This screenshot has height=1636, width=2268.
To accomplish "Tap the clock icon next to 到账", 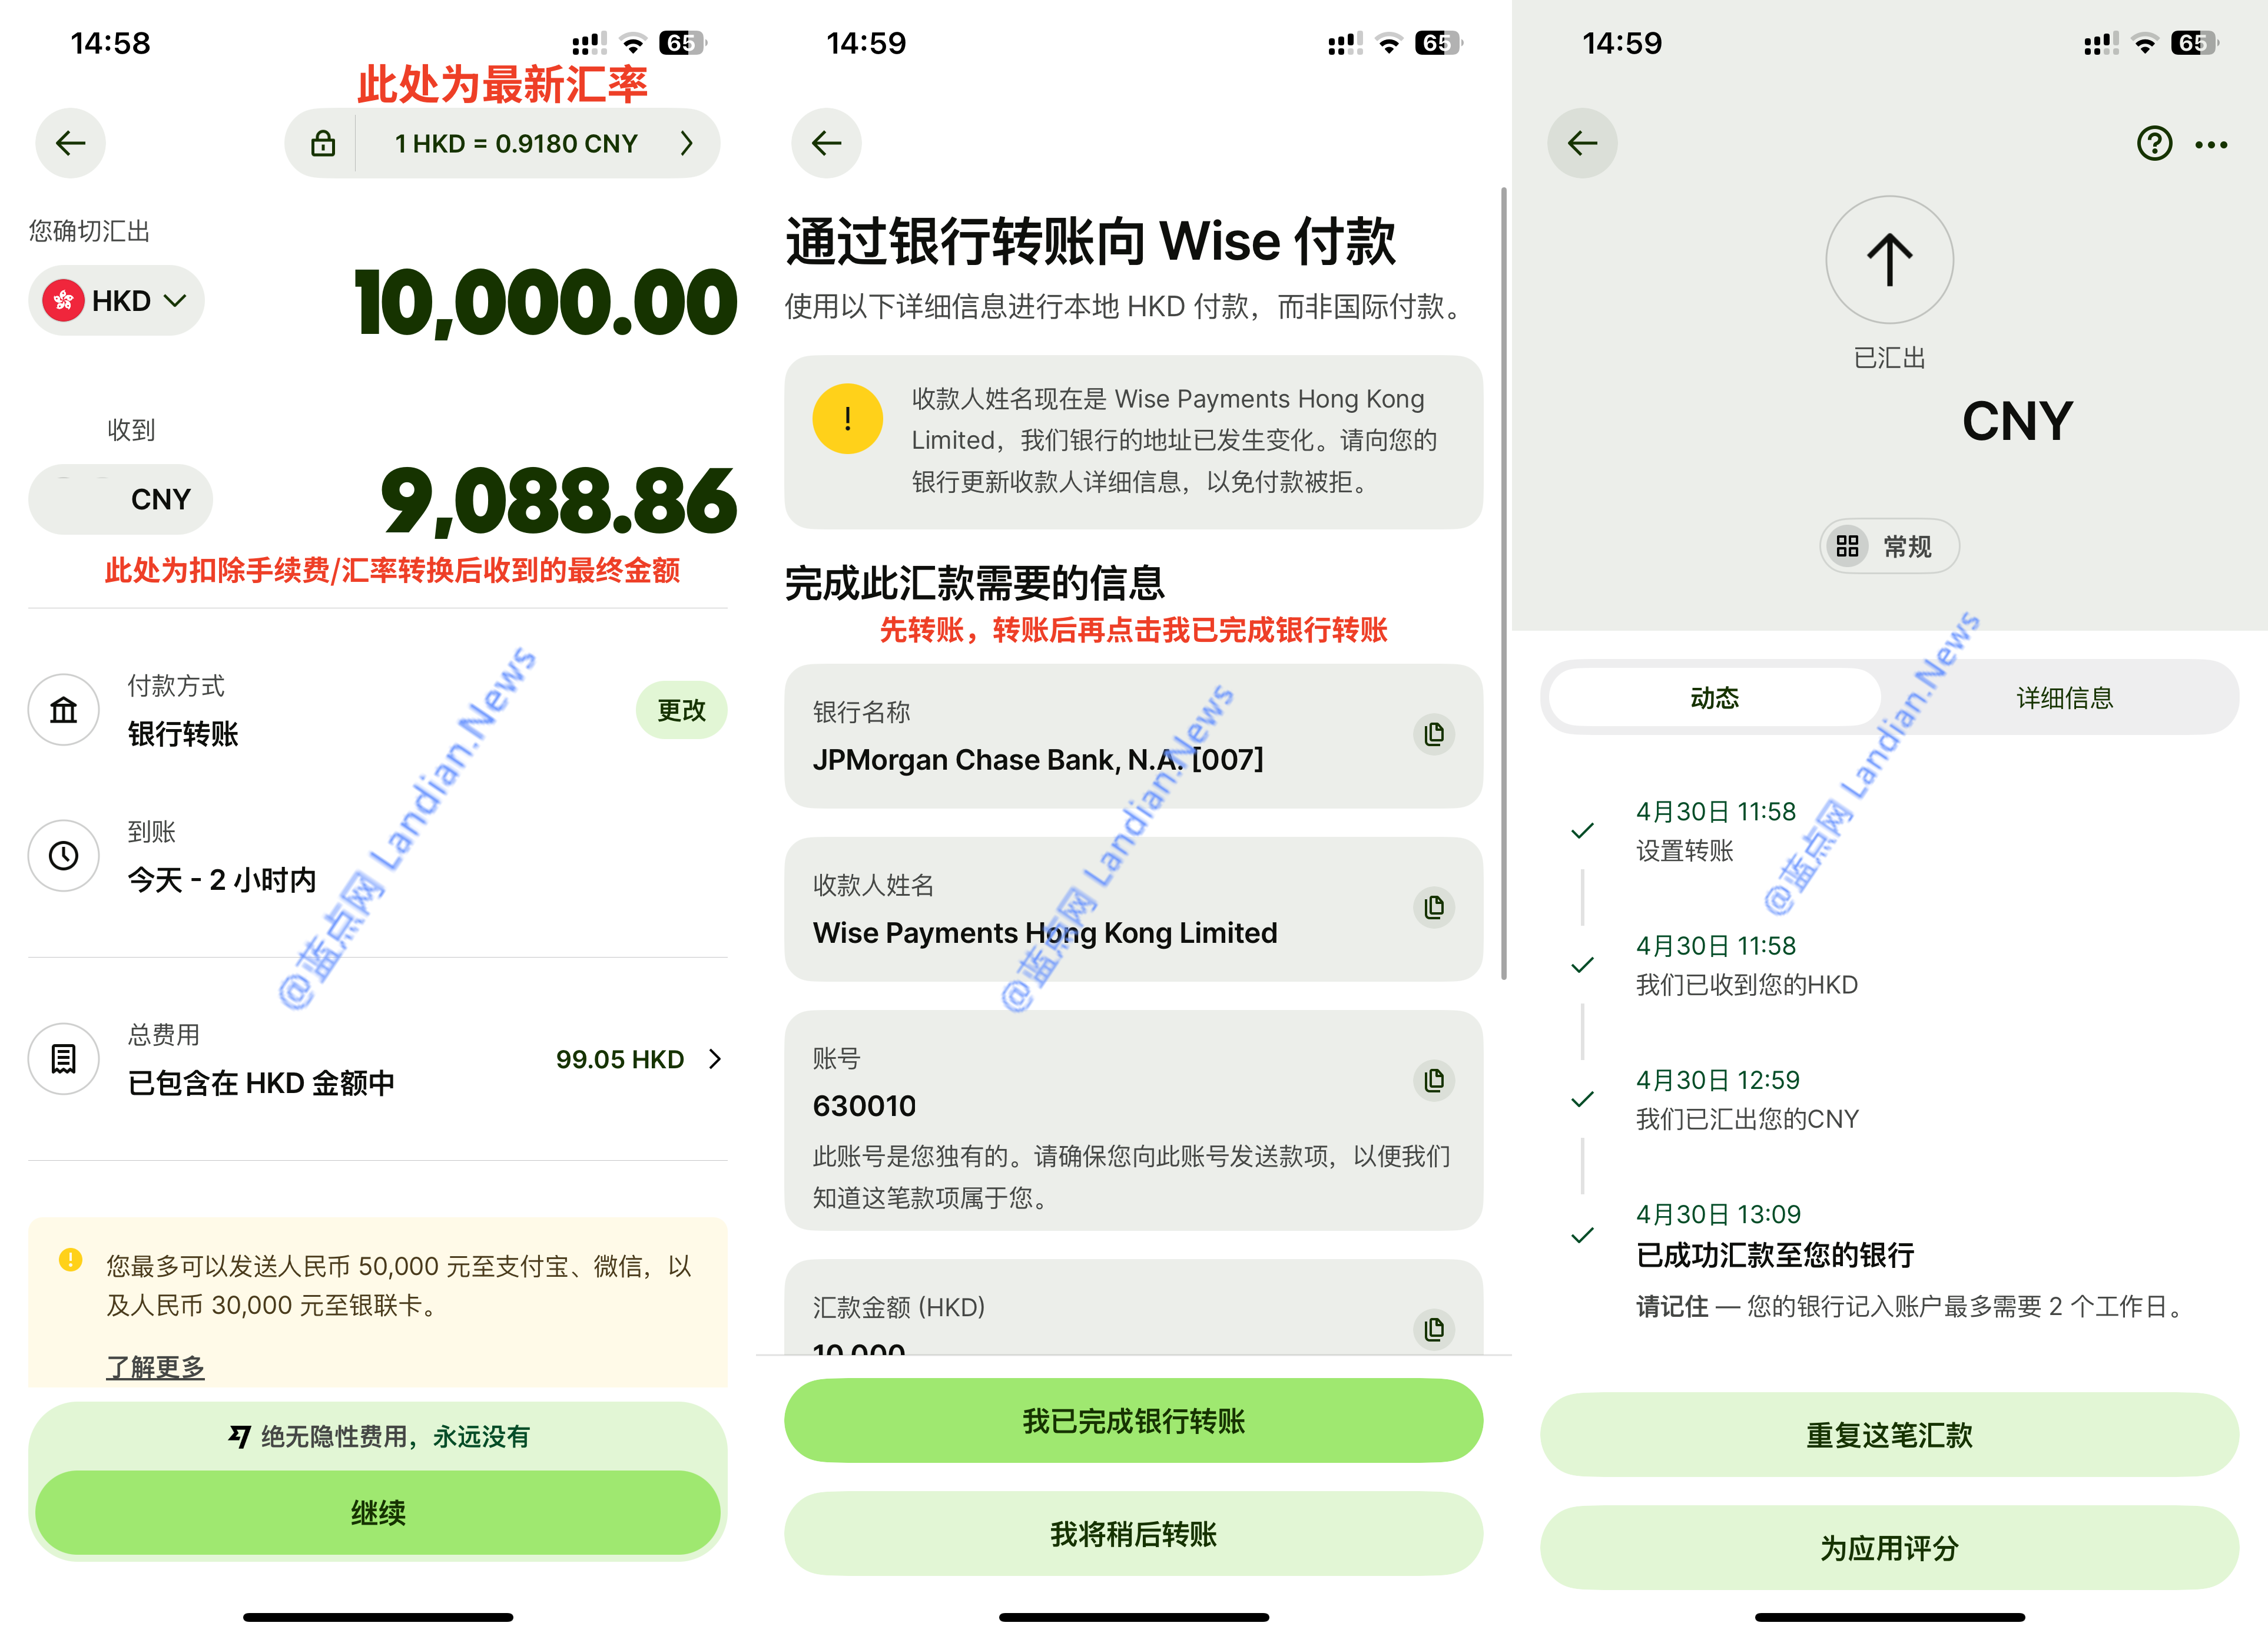I will coord(64,855).
